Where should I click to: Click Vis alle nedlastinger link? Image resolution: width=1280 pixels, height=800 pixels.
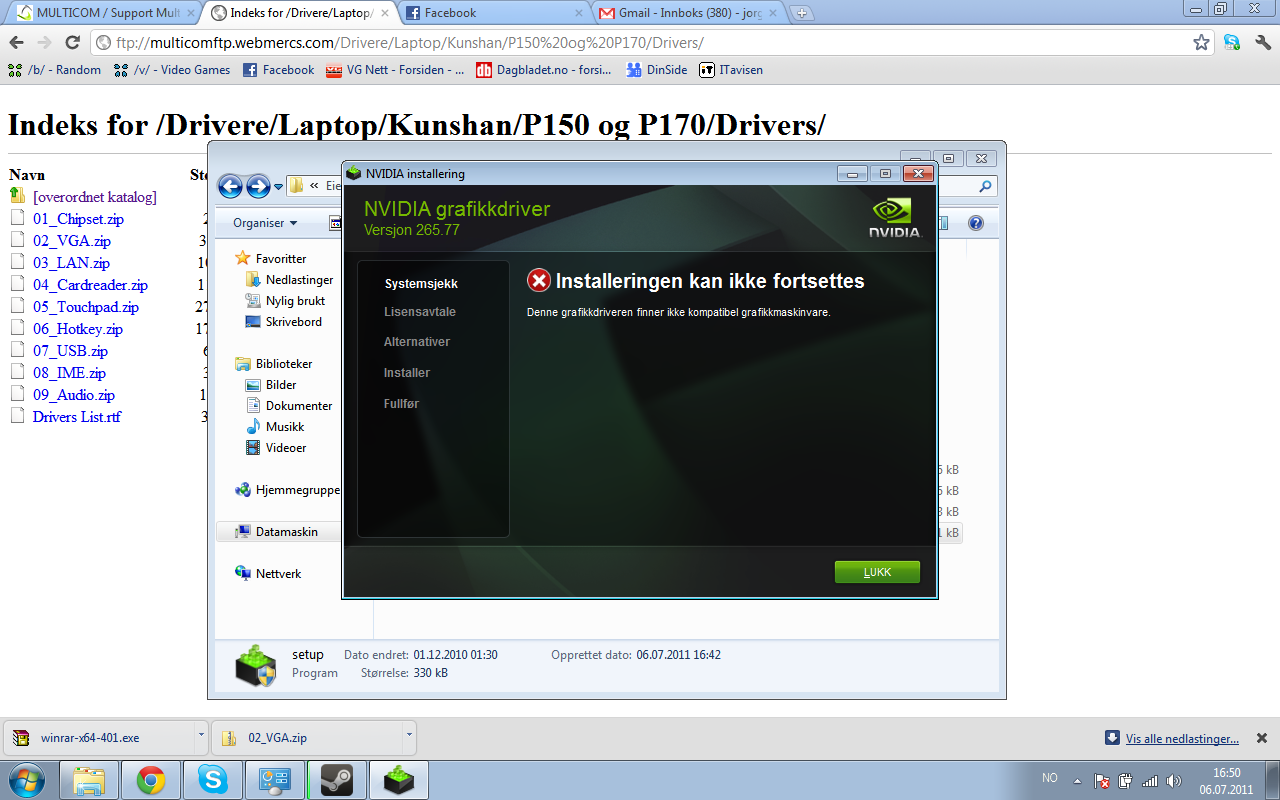click(x=1182, y=738)
